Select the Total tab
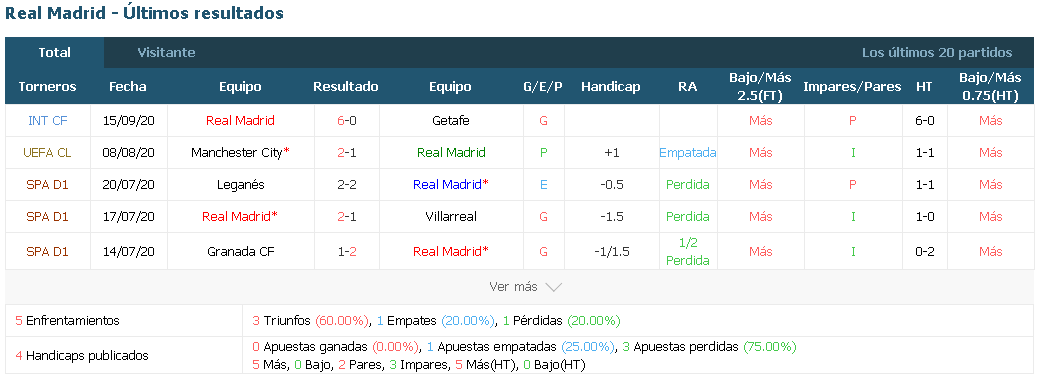 click(54, 52)
